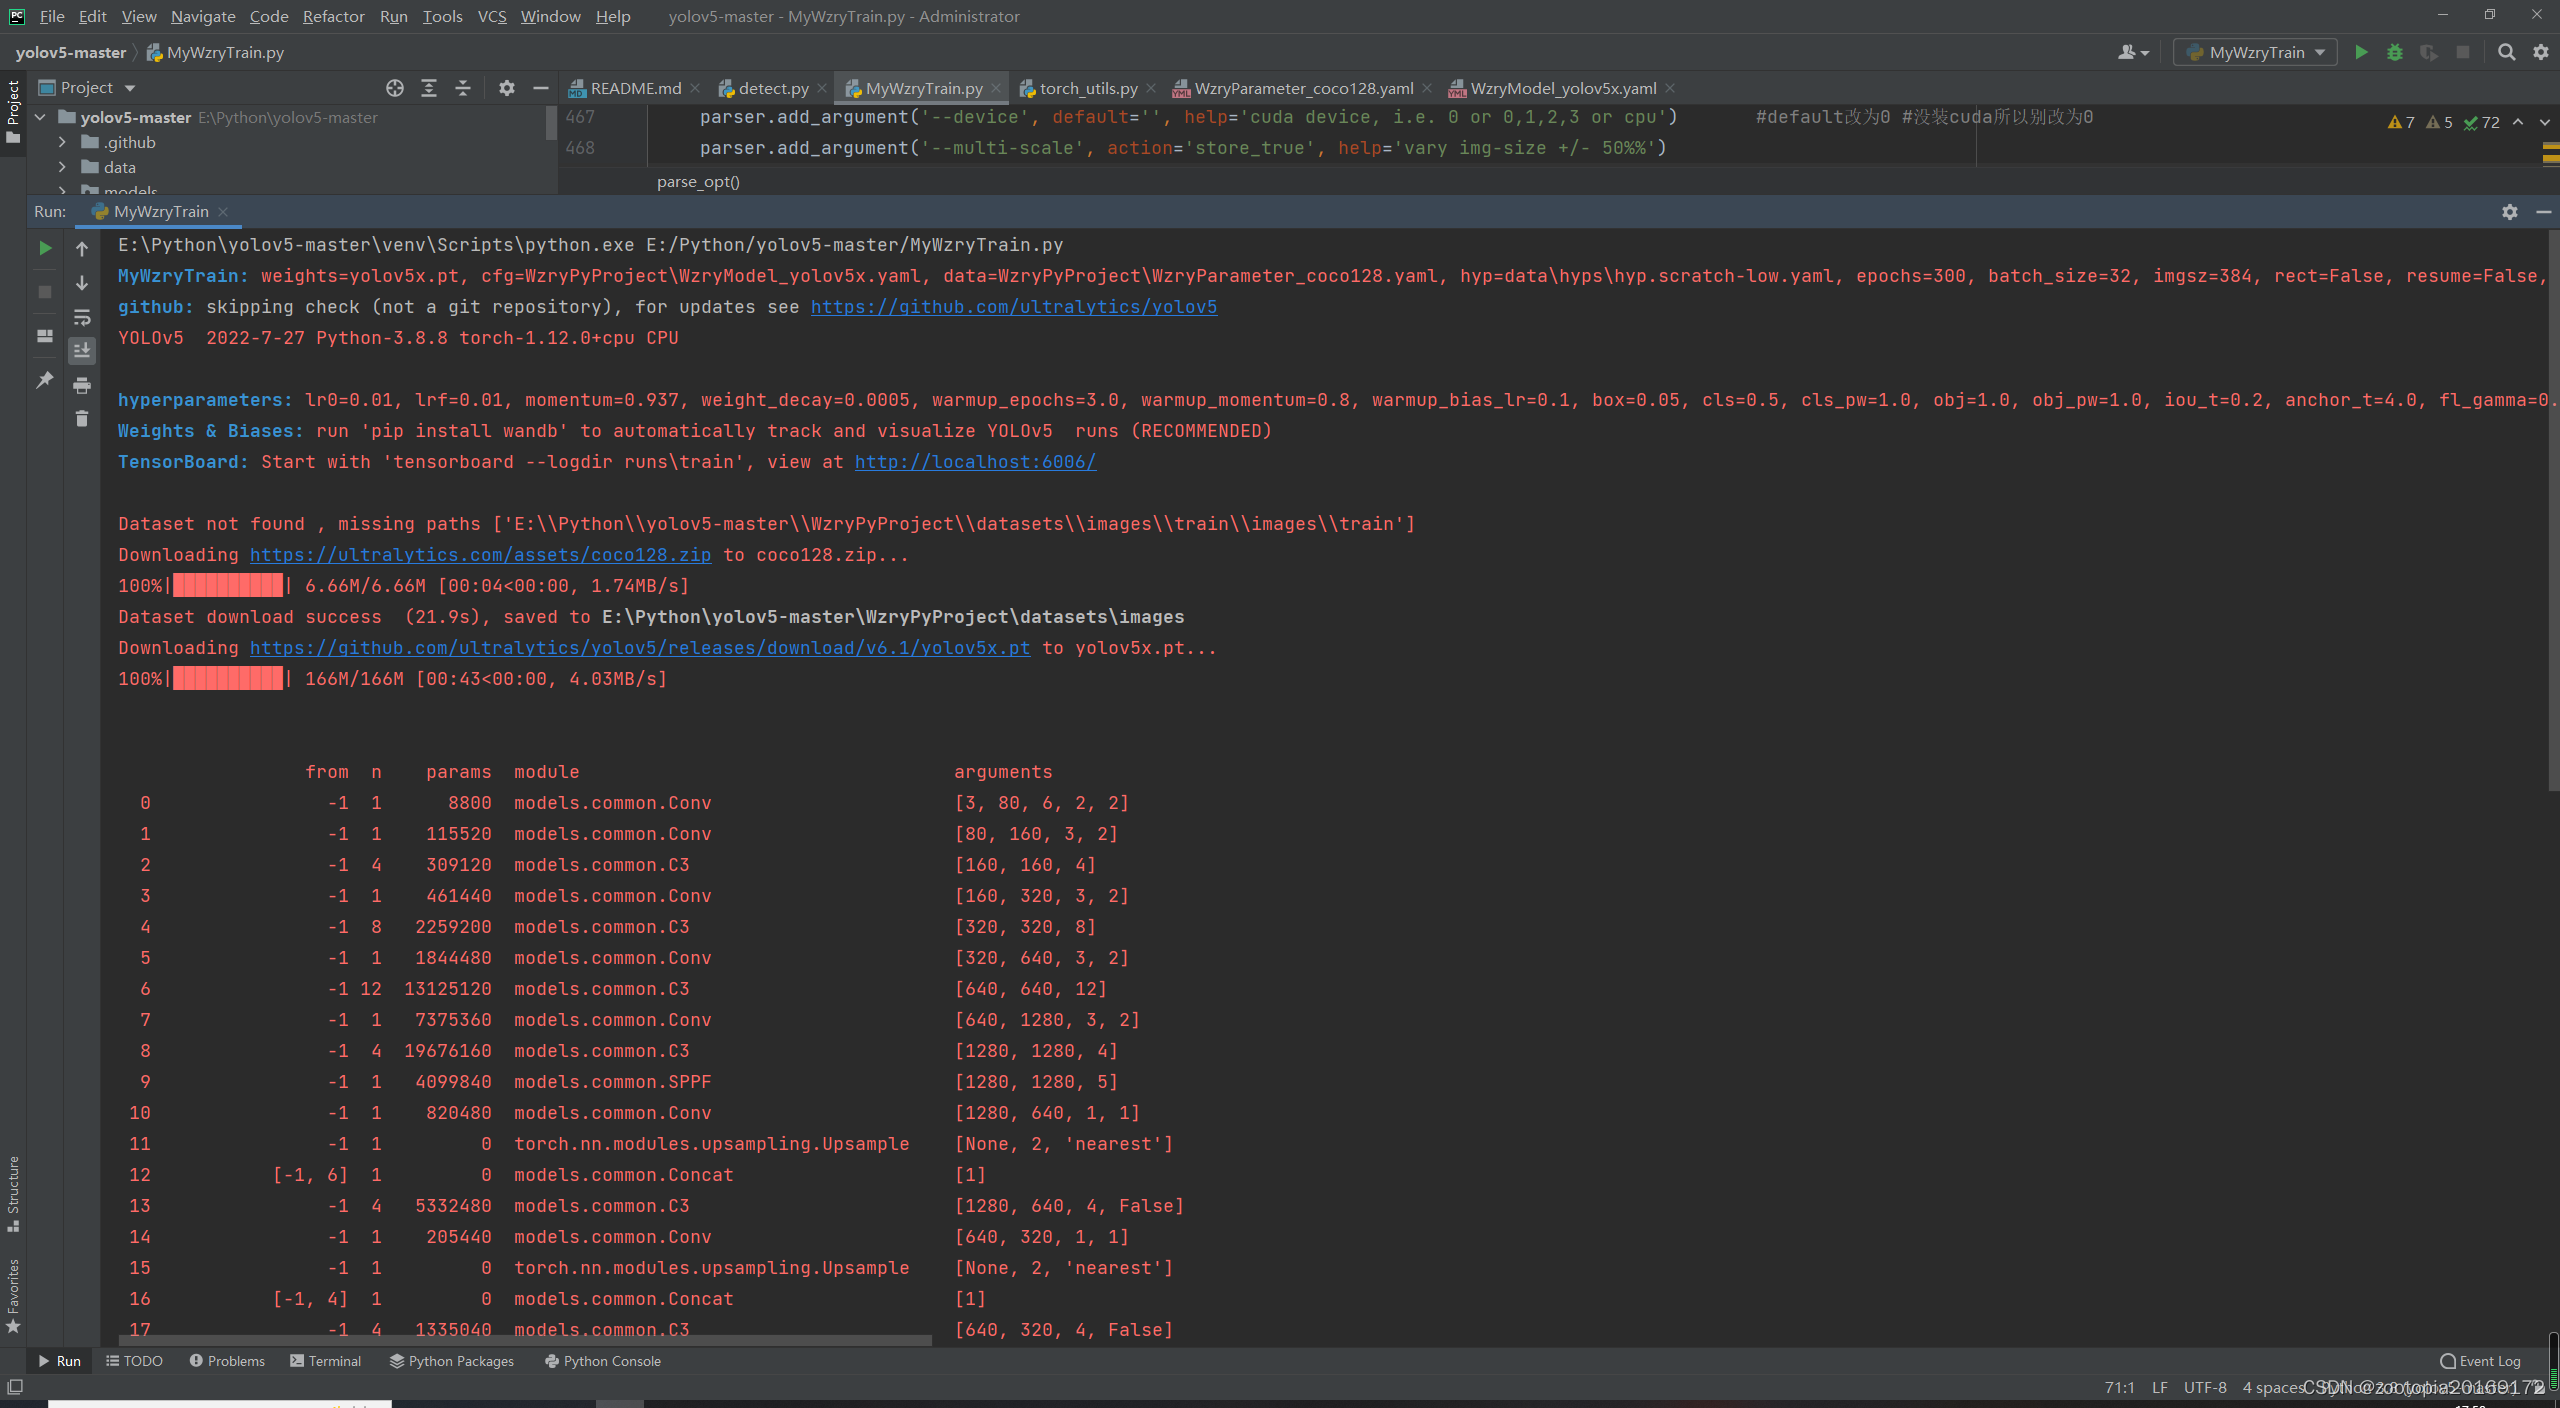Screen dimensions: 2560x1408
Task: Click the horizontal scrollbar of Run console
Action: coord(525,1340)
